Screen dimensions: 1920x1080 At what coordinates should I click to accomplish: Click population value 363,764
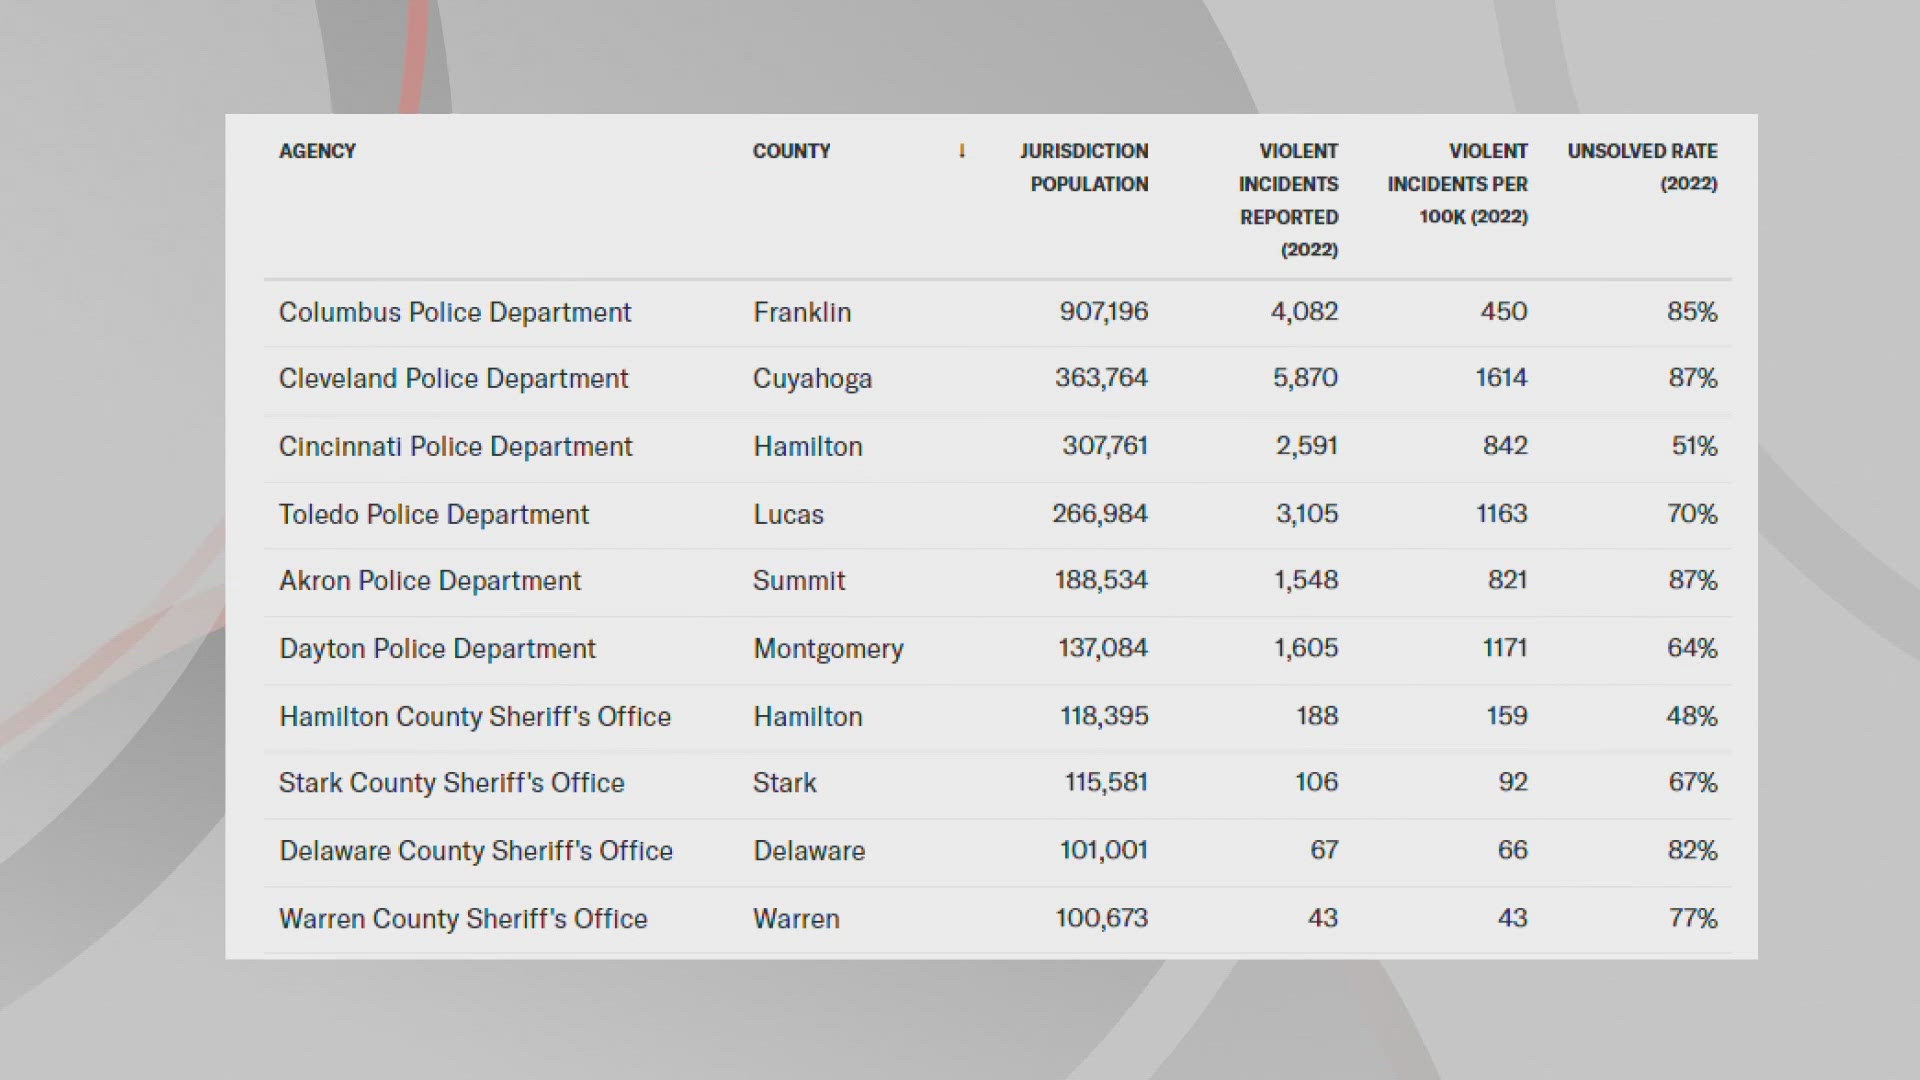coord(1101,378)
